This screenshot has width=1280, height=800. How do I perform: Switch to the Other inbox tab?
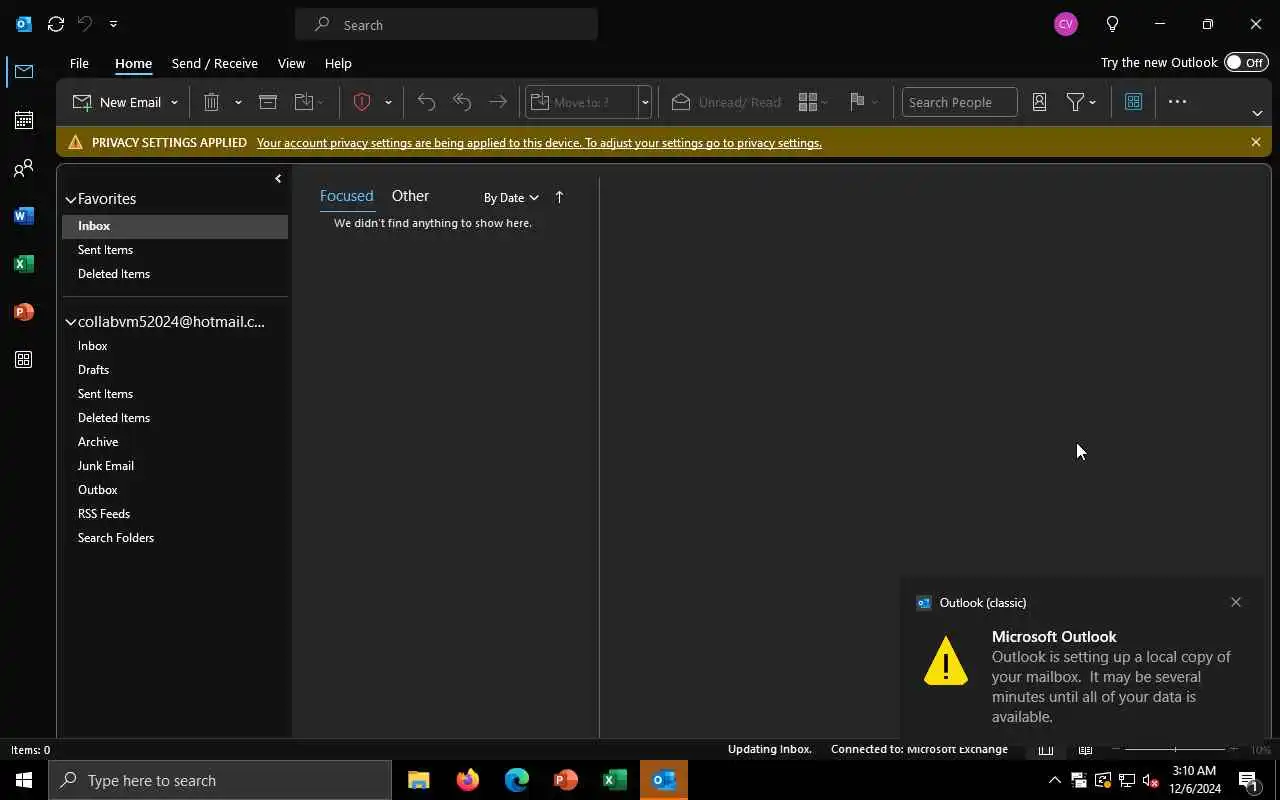[410, 196]
